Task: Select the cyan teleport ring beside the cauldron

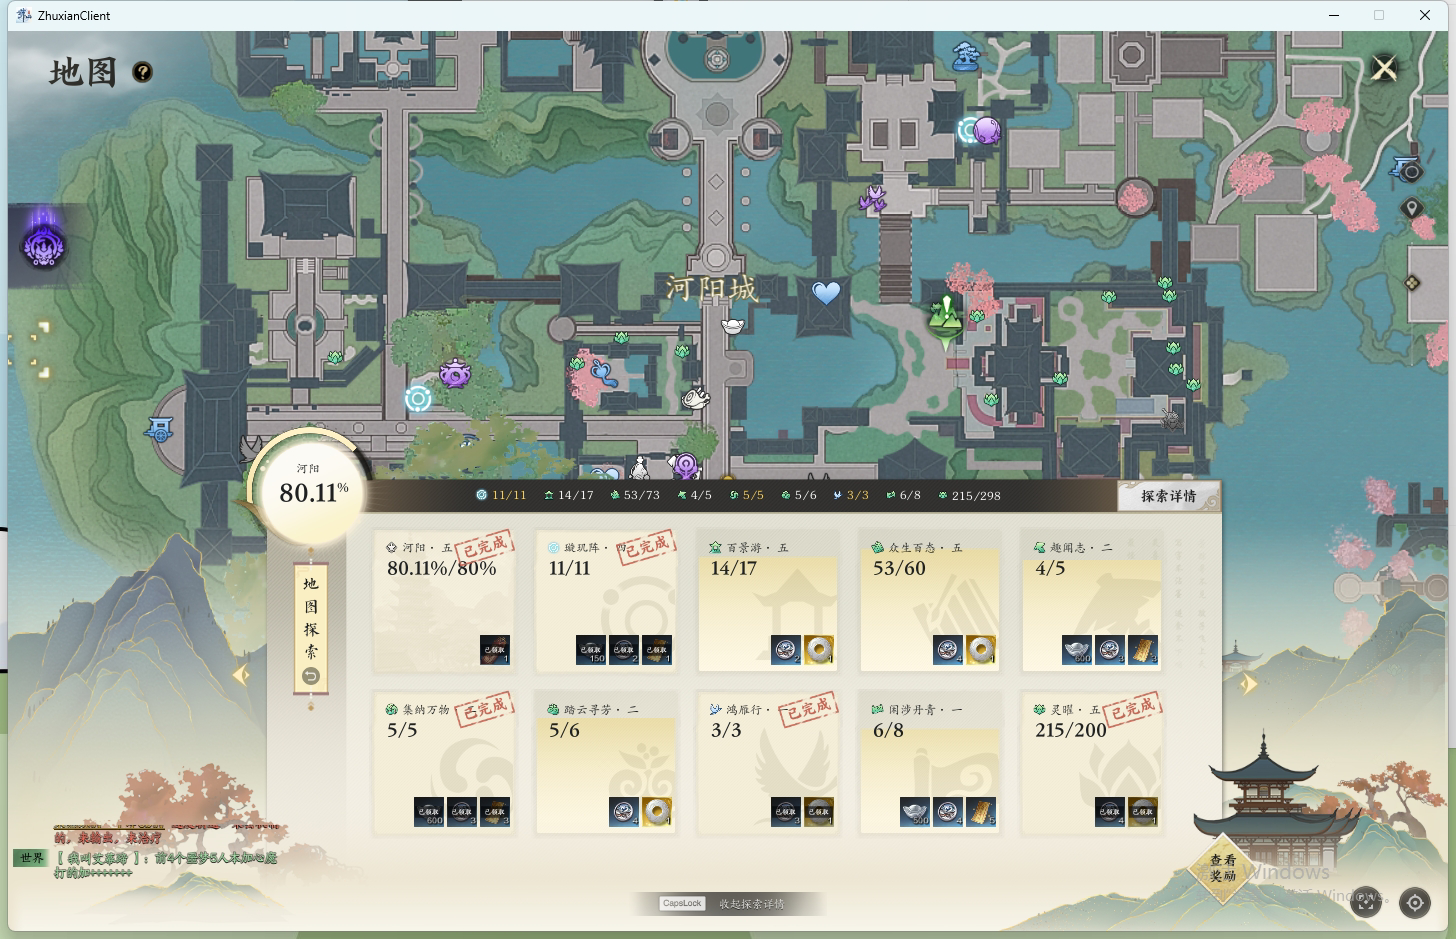Action: coord(418,399)
